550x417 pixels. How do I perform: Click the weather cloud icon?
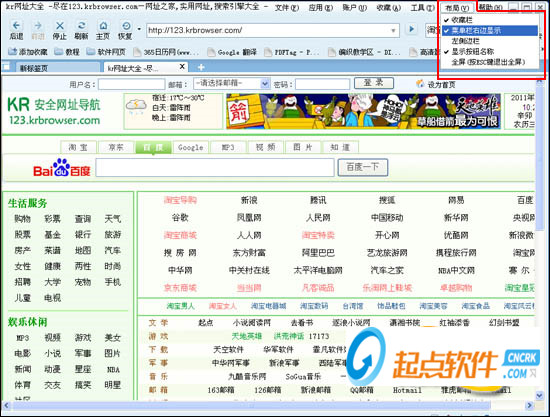[136, 106]
